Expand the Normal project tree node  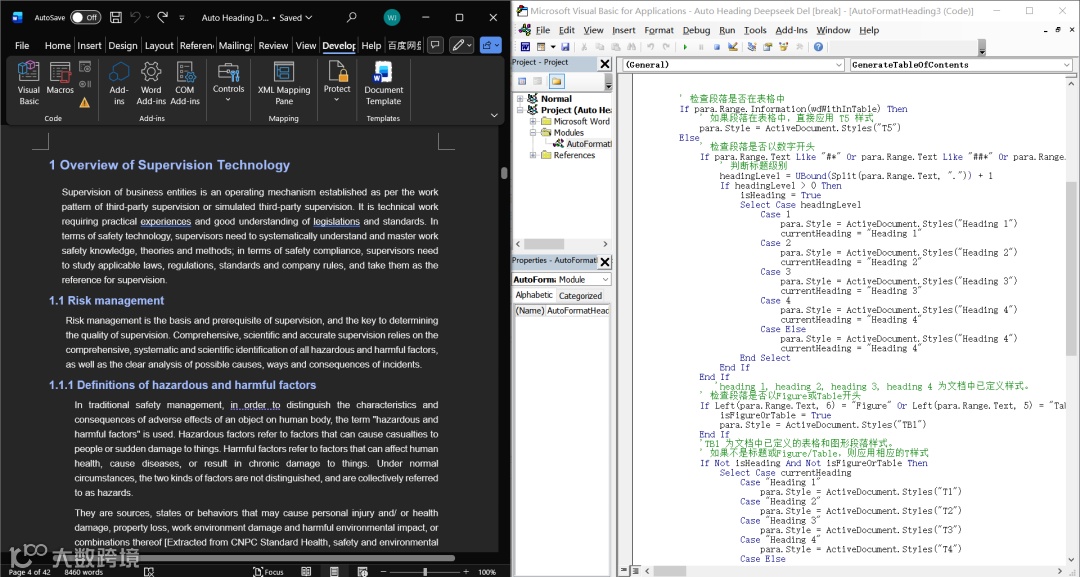click(x=520, y=99)
